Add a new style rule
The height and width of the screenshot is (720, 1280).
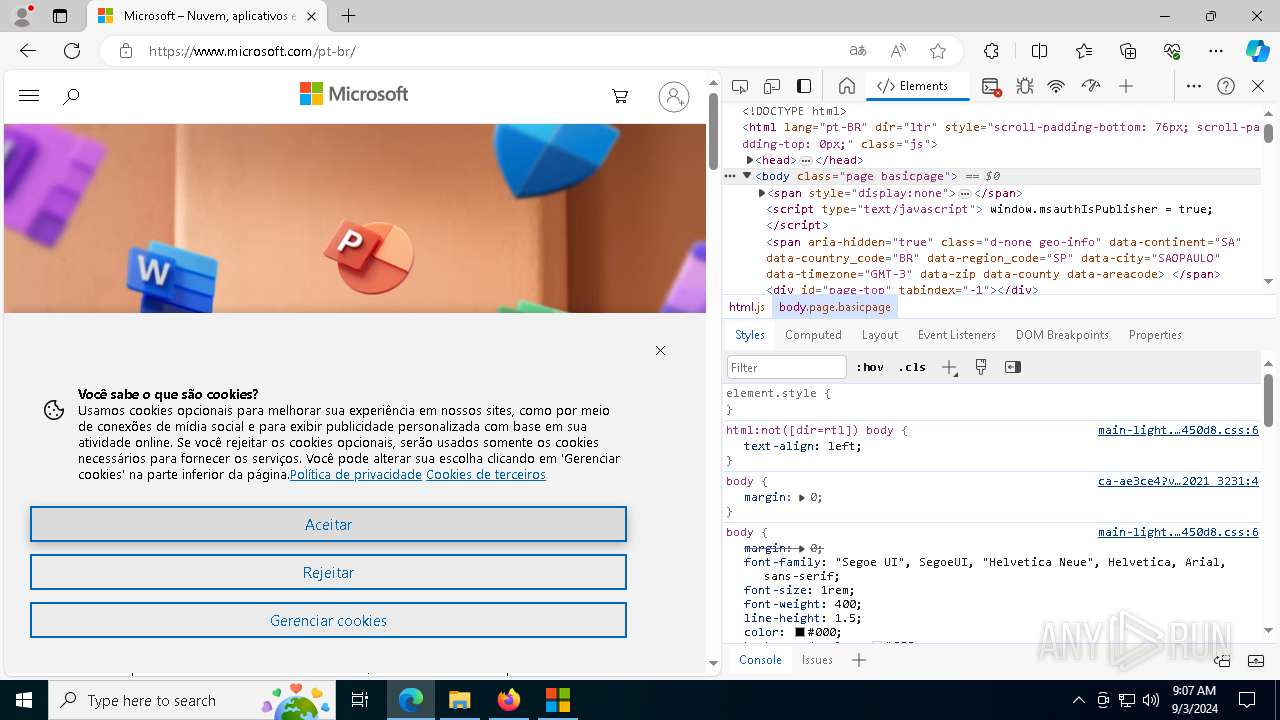tap(949, 367)
